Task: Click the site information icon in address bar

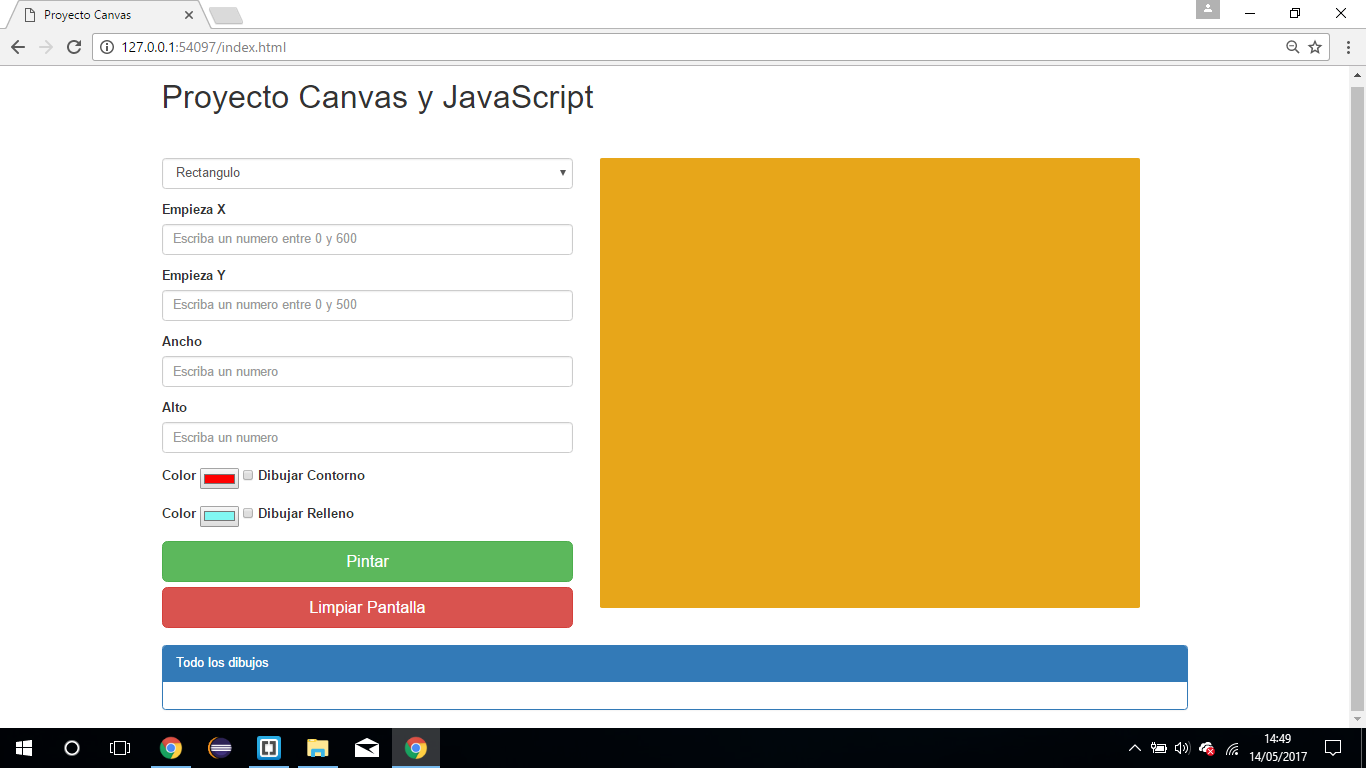Action: (107, 47)
